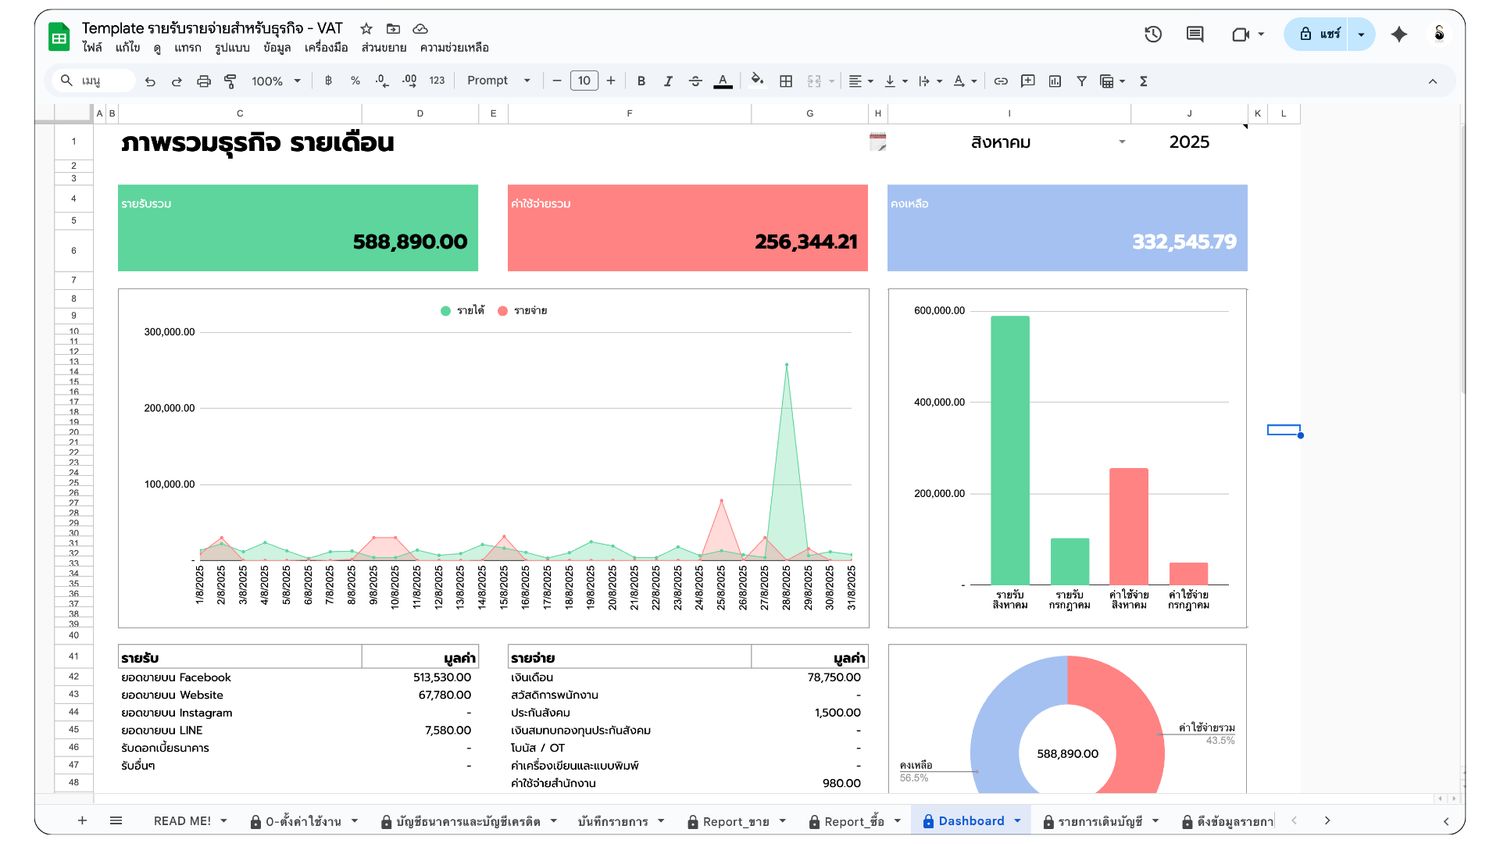Click the create filter funnel icon
Viewport: 1500px width, 844px height.
pyautogui.click(x=1081, y=81)
